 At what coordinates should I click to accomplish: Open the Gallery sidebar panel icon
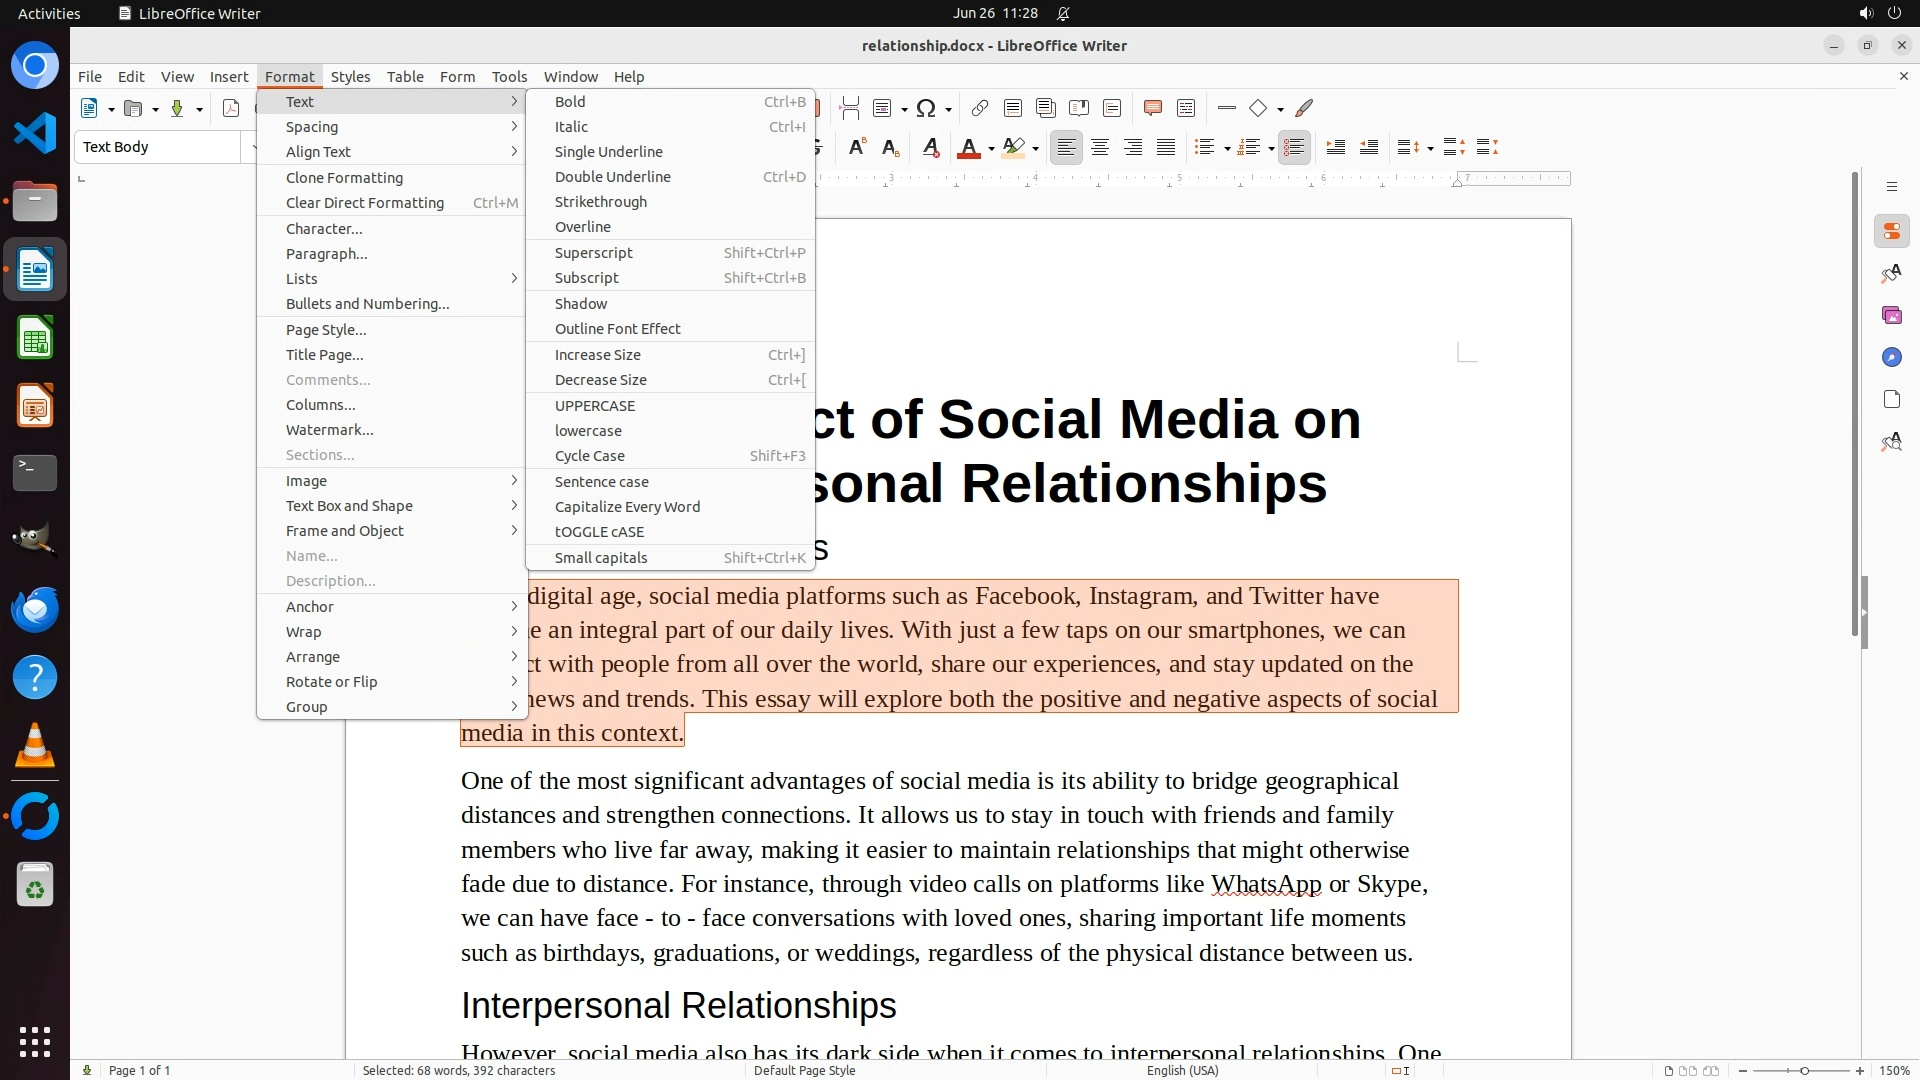1891,316
